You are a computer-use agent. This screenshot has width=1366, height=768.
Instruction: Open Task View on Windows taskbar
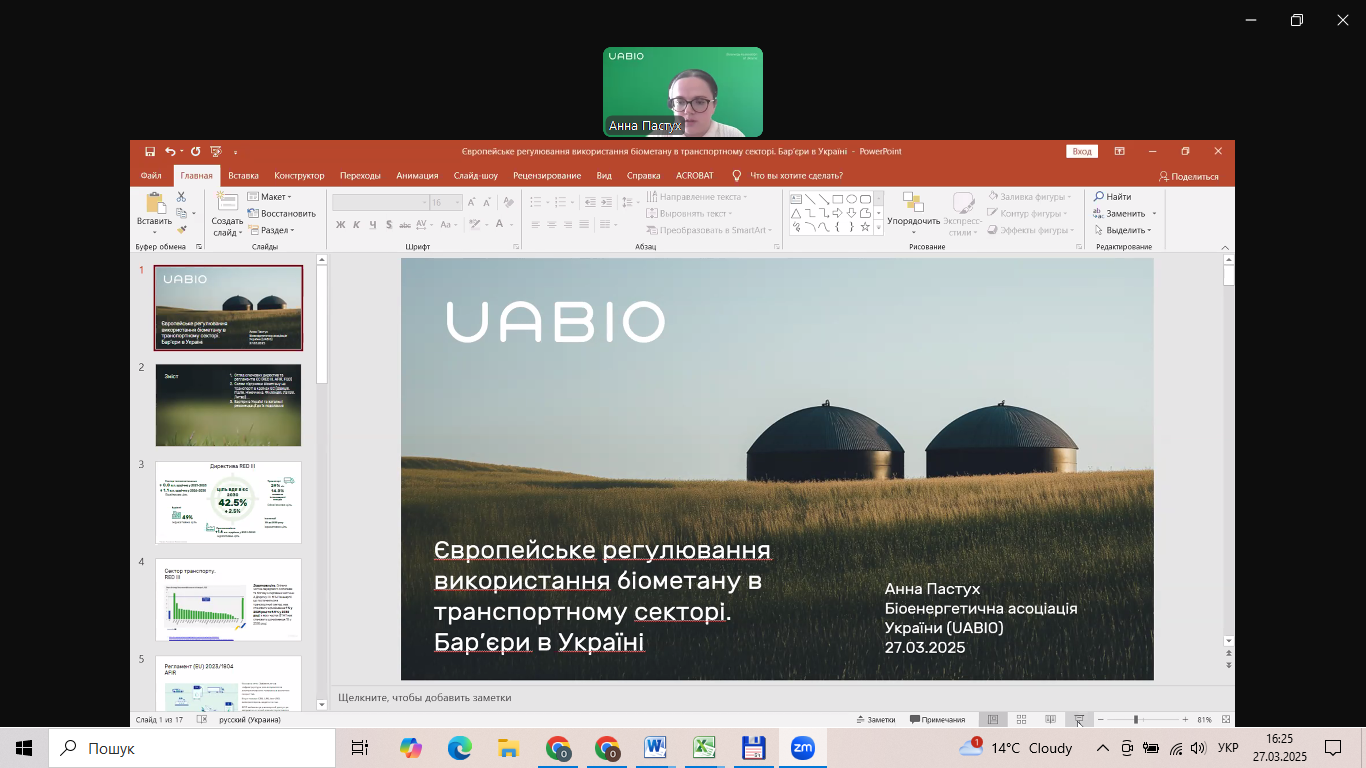pyautogui.click(x=360, y=747)
